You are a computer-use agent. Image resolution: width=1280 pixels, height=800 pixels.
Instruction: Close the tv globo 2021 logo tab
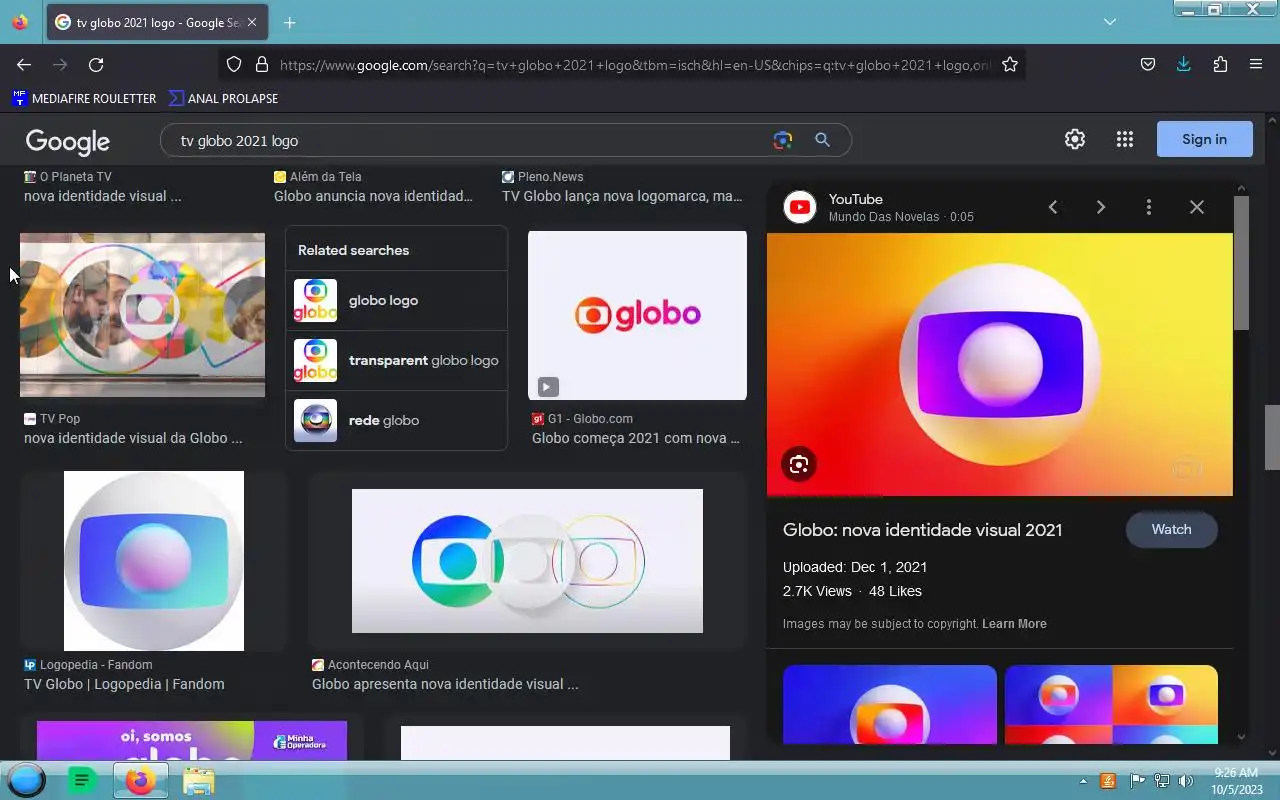coord(251,22)
